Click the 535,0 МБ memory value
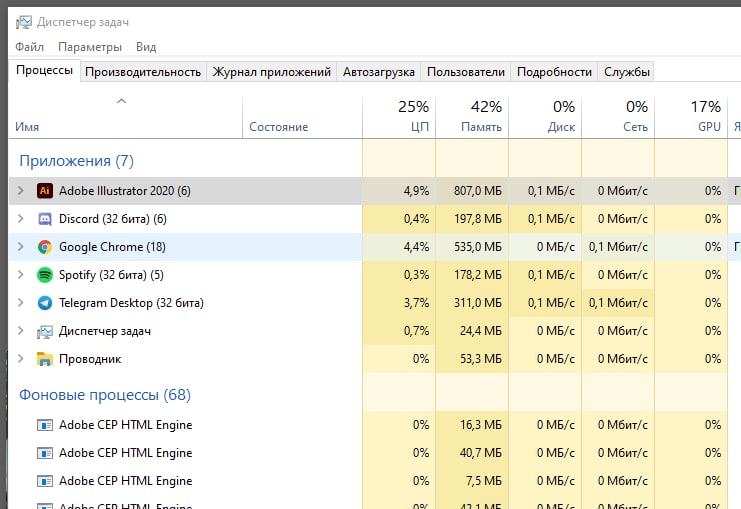 pos(478,247)
